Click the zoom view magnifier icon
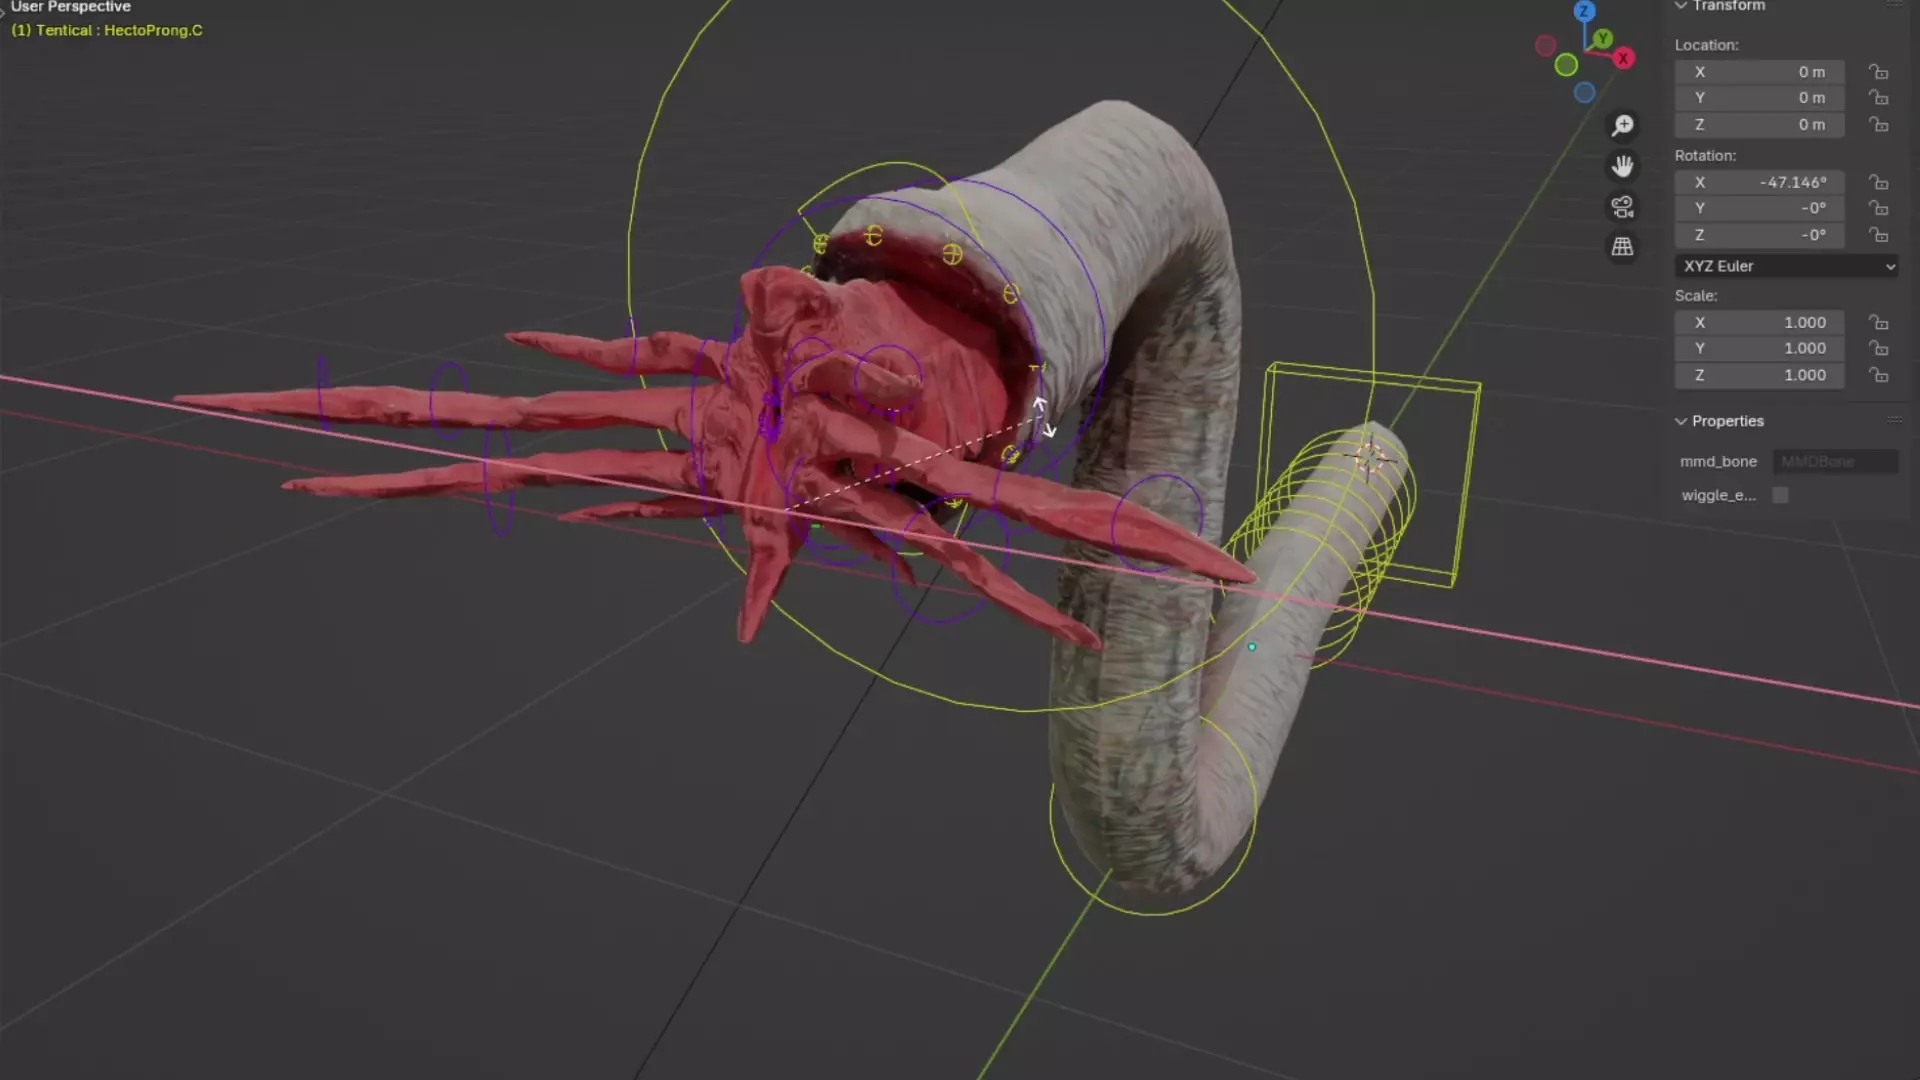This screenshot has height=1080, width=1920. tap(1622, 126)
